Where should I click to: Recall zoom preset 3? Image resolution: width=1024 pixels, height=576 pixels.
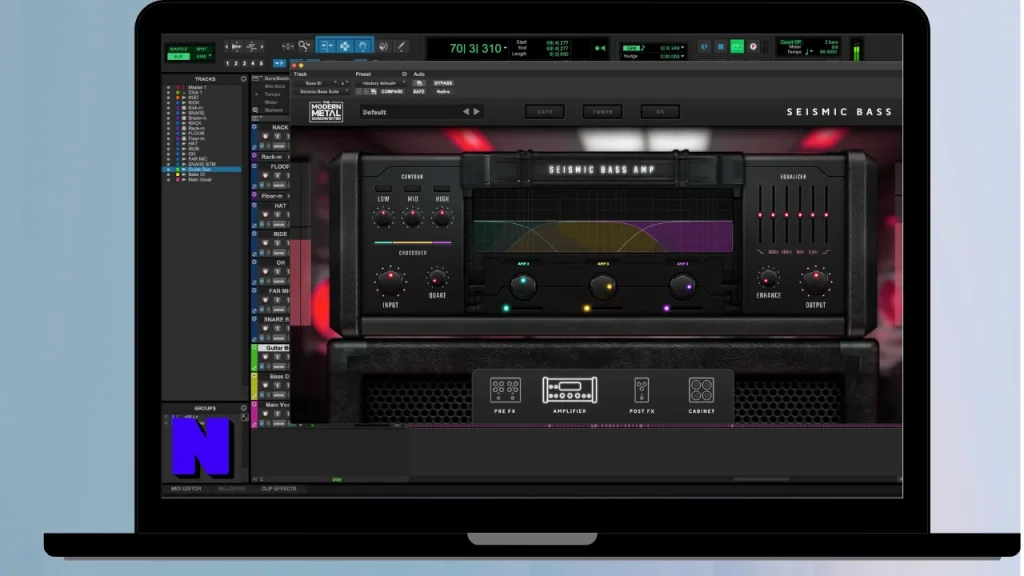tap(244, 63)
